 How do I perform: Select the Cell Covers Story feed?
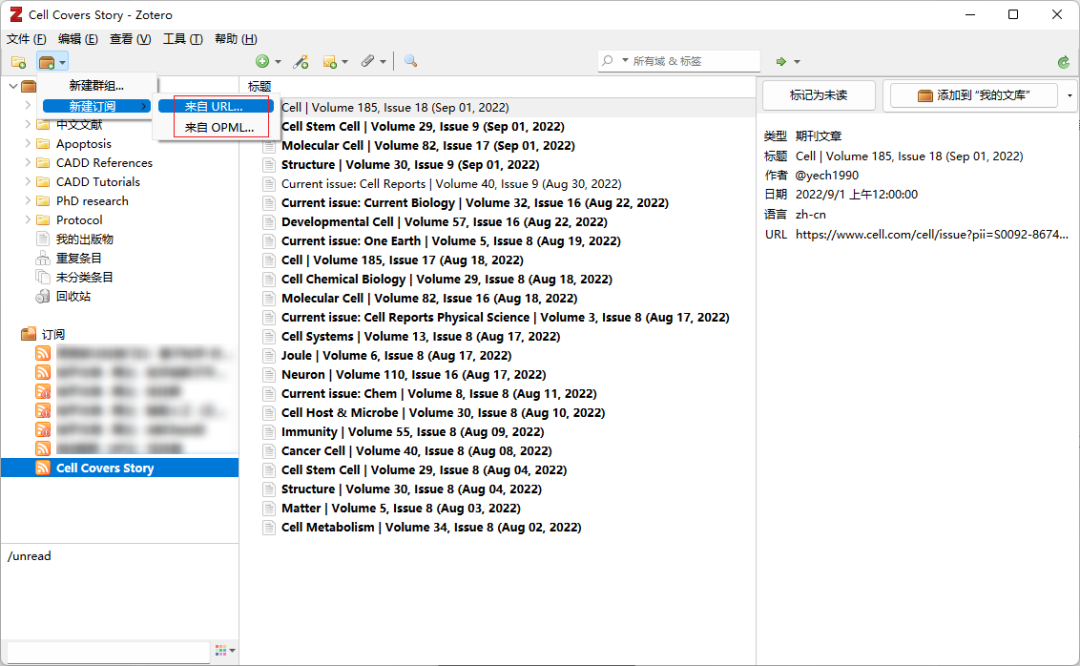pyautogui.click(x=120, y=468)
